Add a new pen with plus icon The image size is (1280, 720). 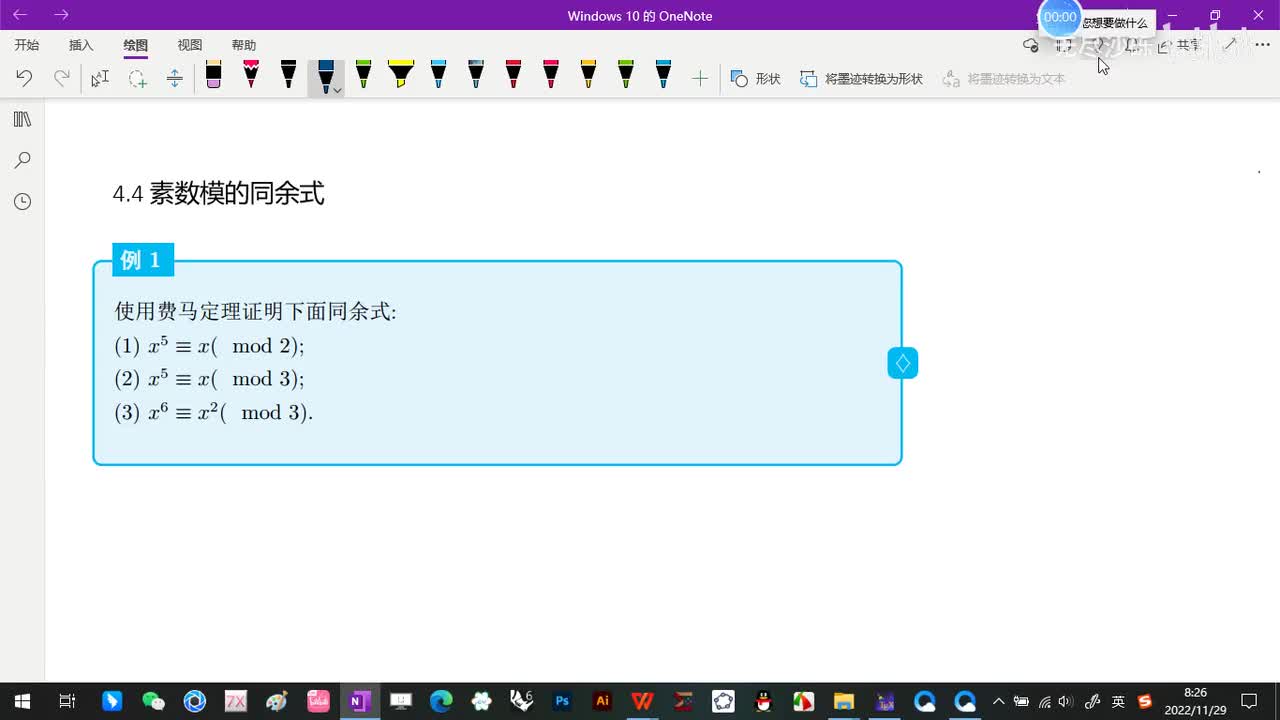coord(700,78)
